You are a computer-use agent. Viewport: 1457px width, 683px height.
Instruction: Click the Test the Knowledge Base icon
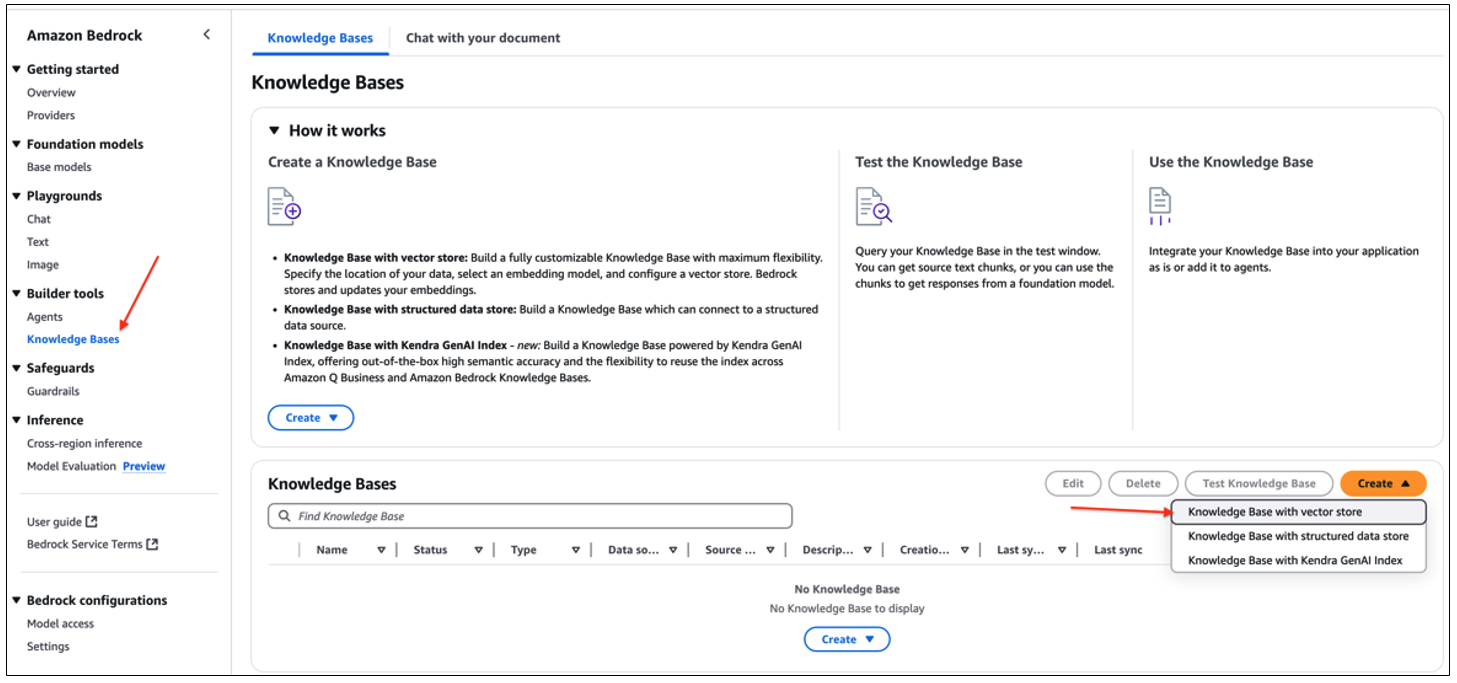pyautogui.click(x=873, y=206)
